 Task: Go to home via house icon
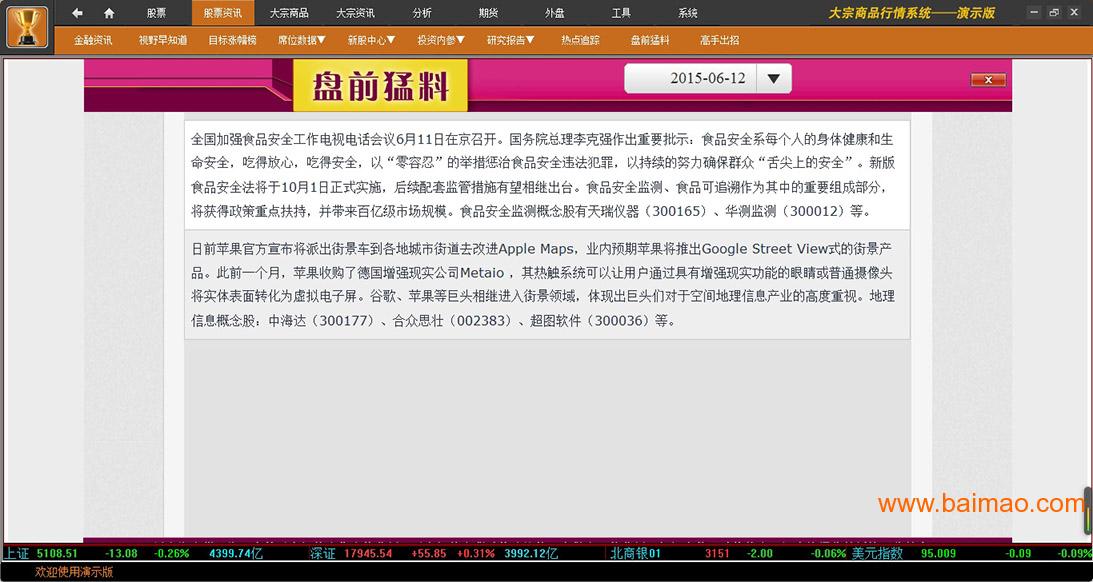109,13
